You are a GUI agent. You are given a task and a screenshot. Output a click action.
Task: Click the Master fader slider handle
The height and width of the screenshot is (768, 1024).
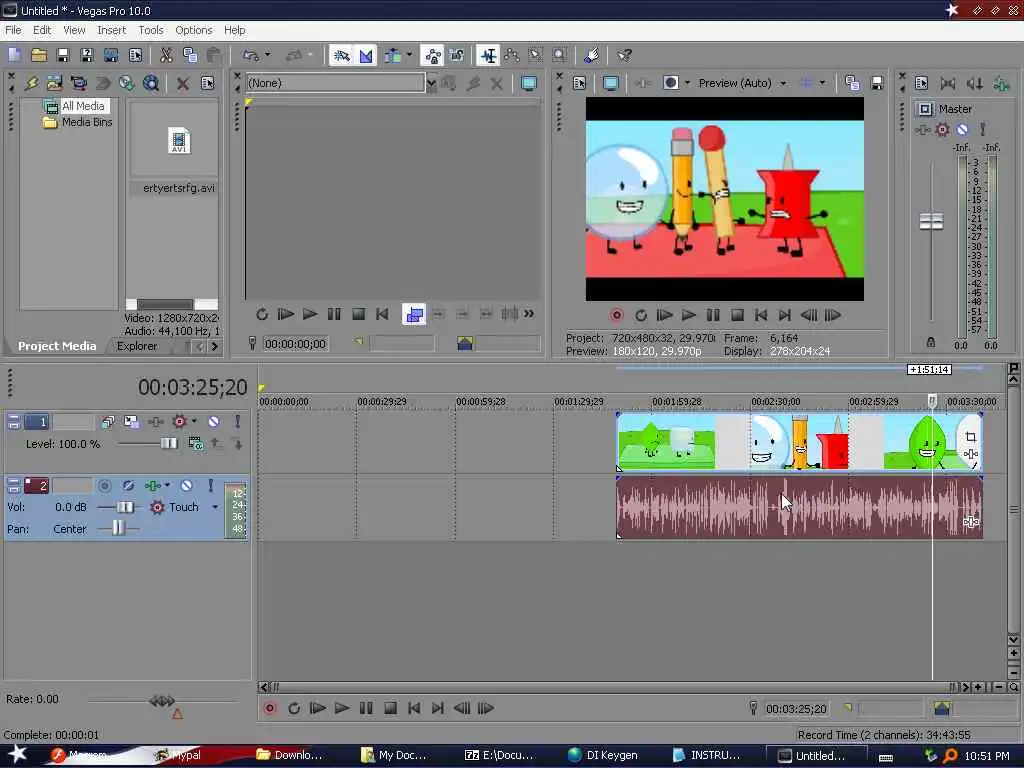click(x=931, y=221)
